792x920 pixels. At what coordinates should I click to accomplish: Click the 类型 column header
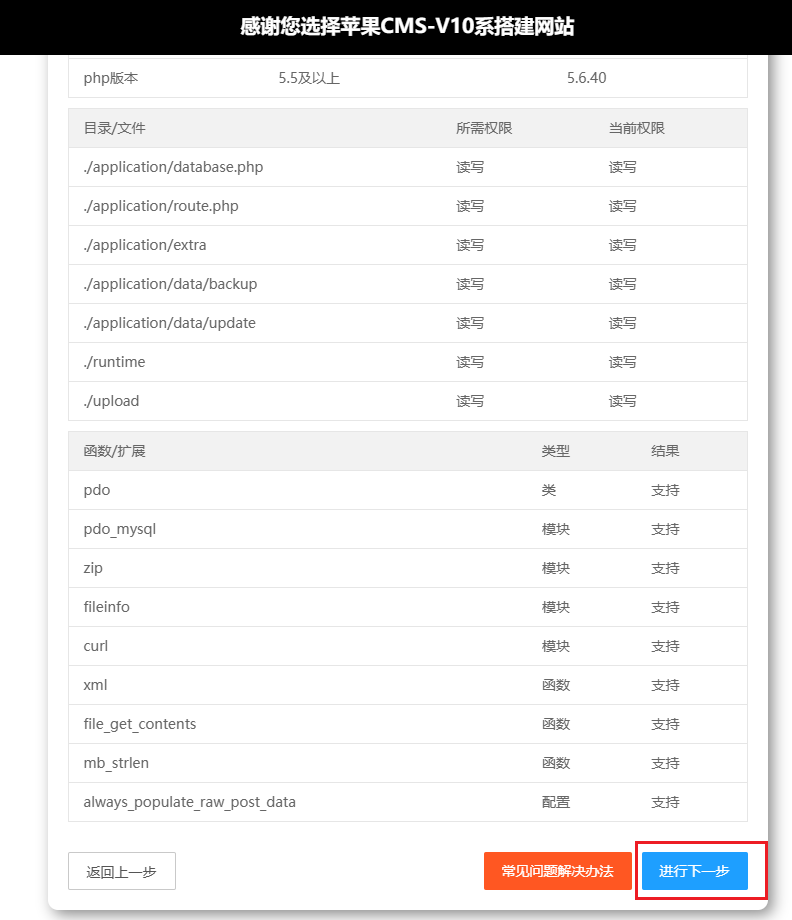556,451
